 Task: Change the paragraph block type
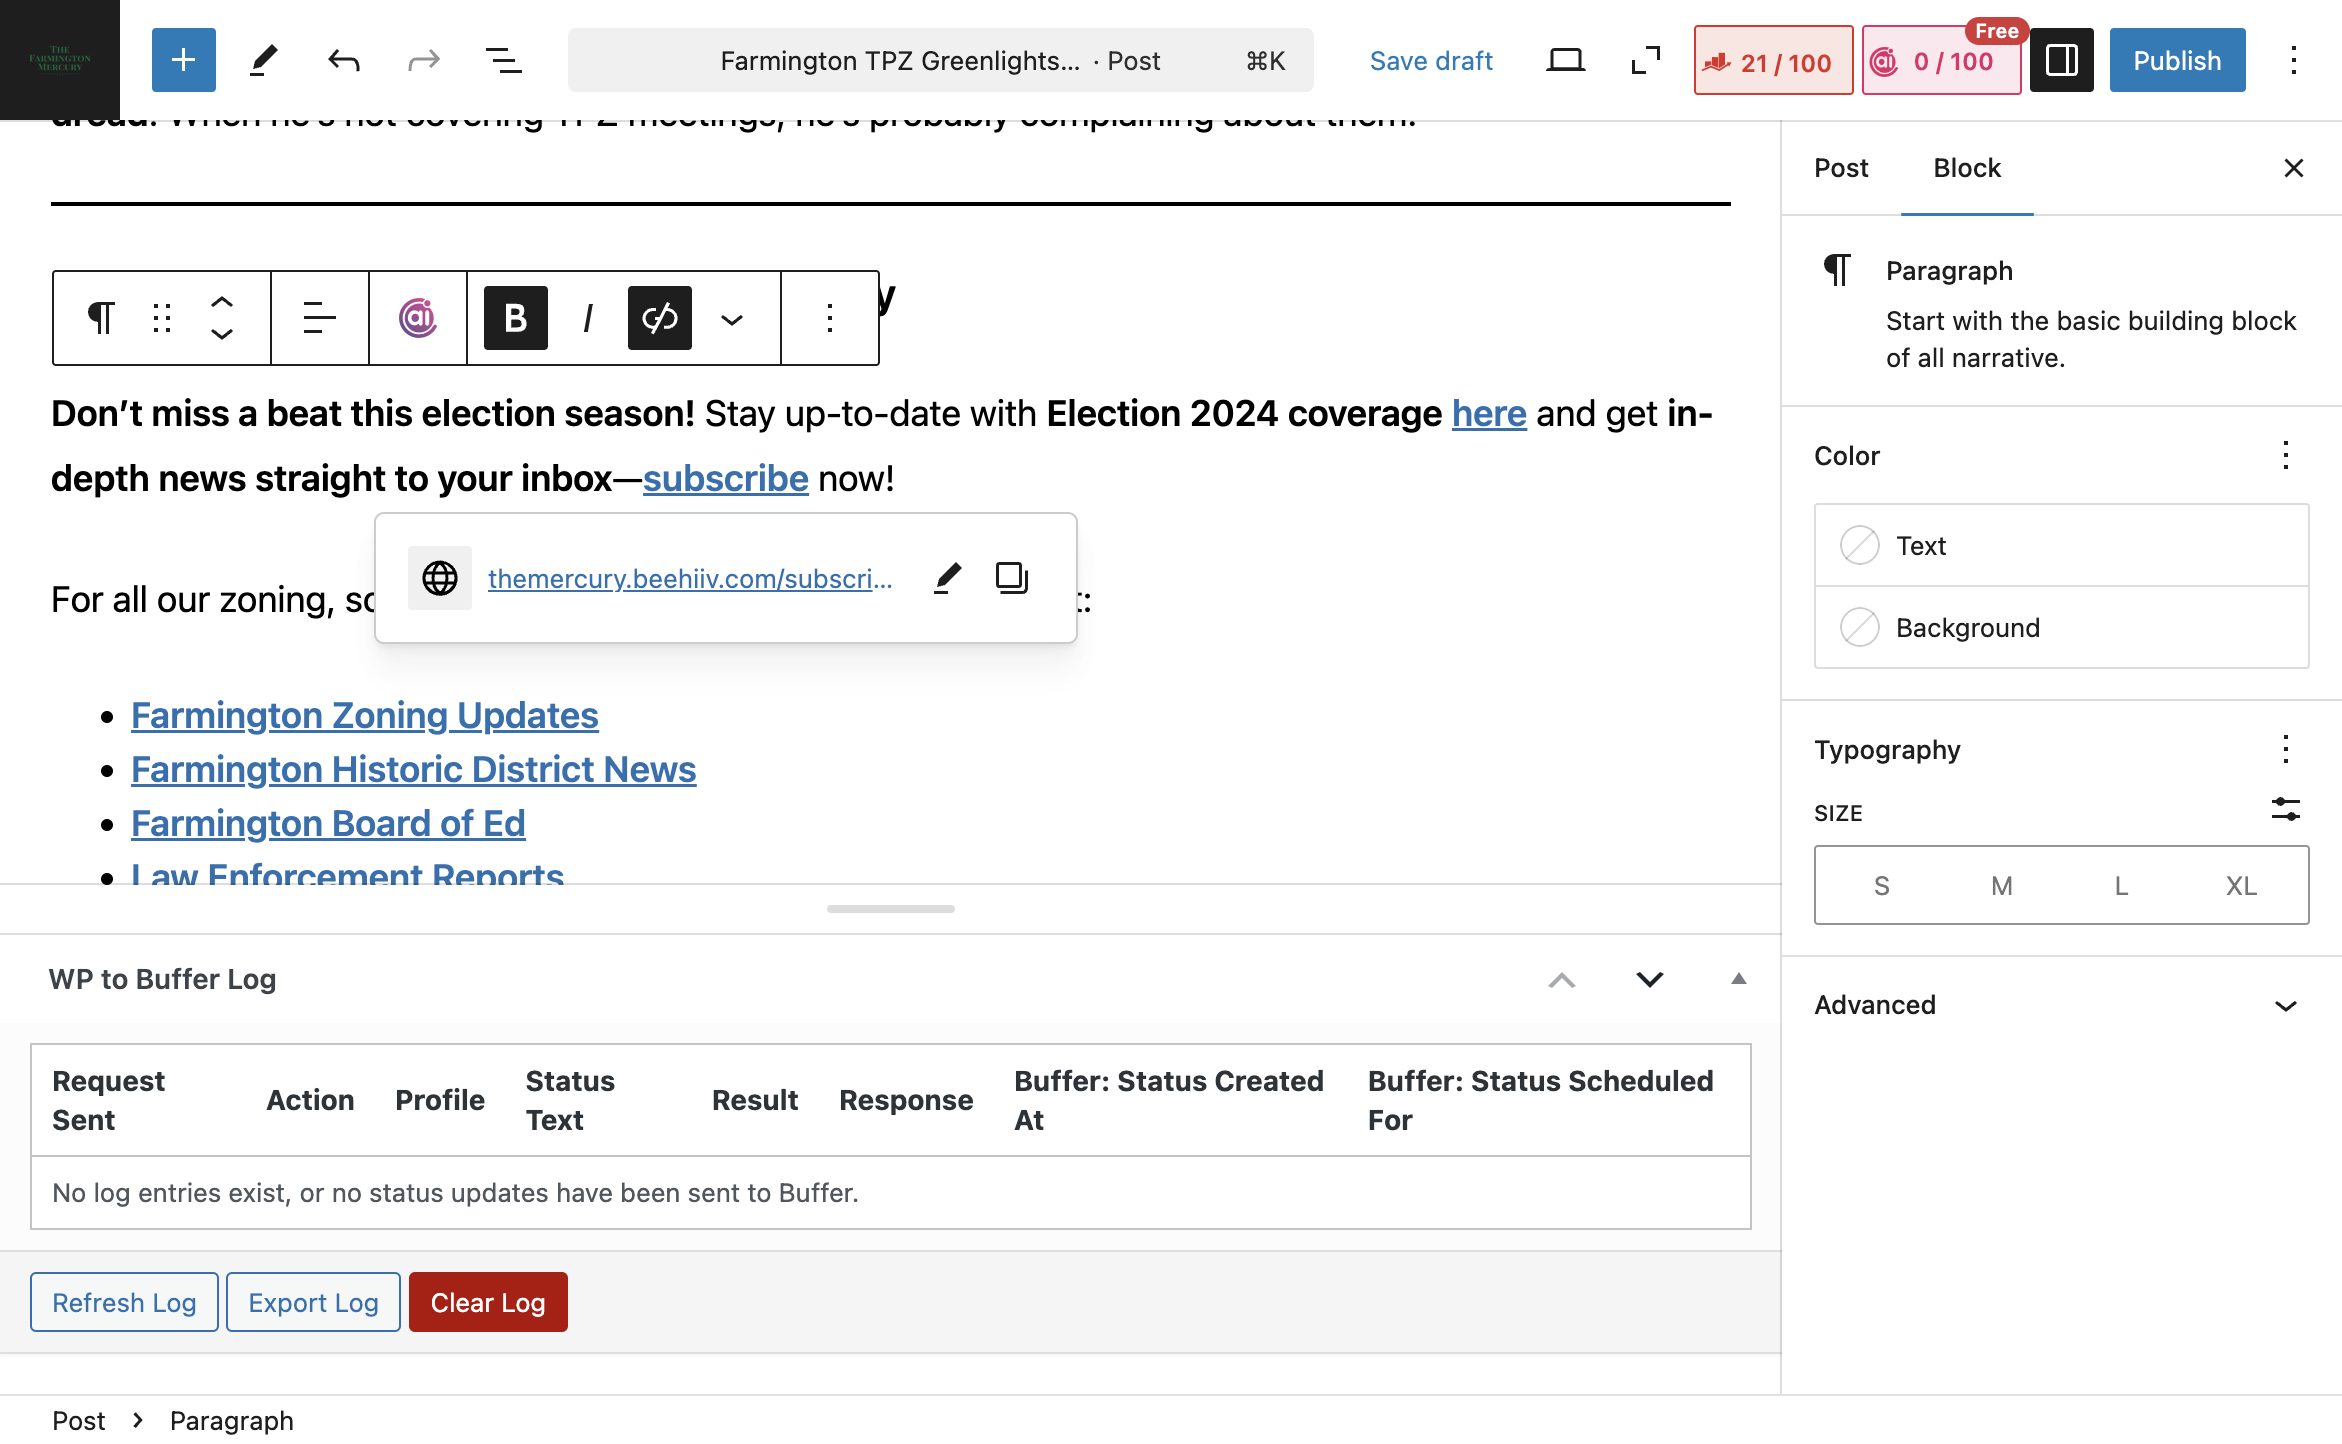coord(101,318)
